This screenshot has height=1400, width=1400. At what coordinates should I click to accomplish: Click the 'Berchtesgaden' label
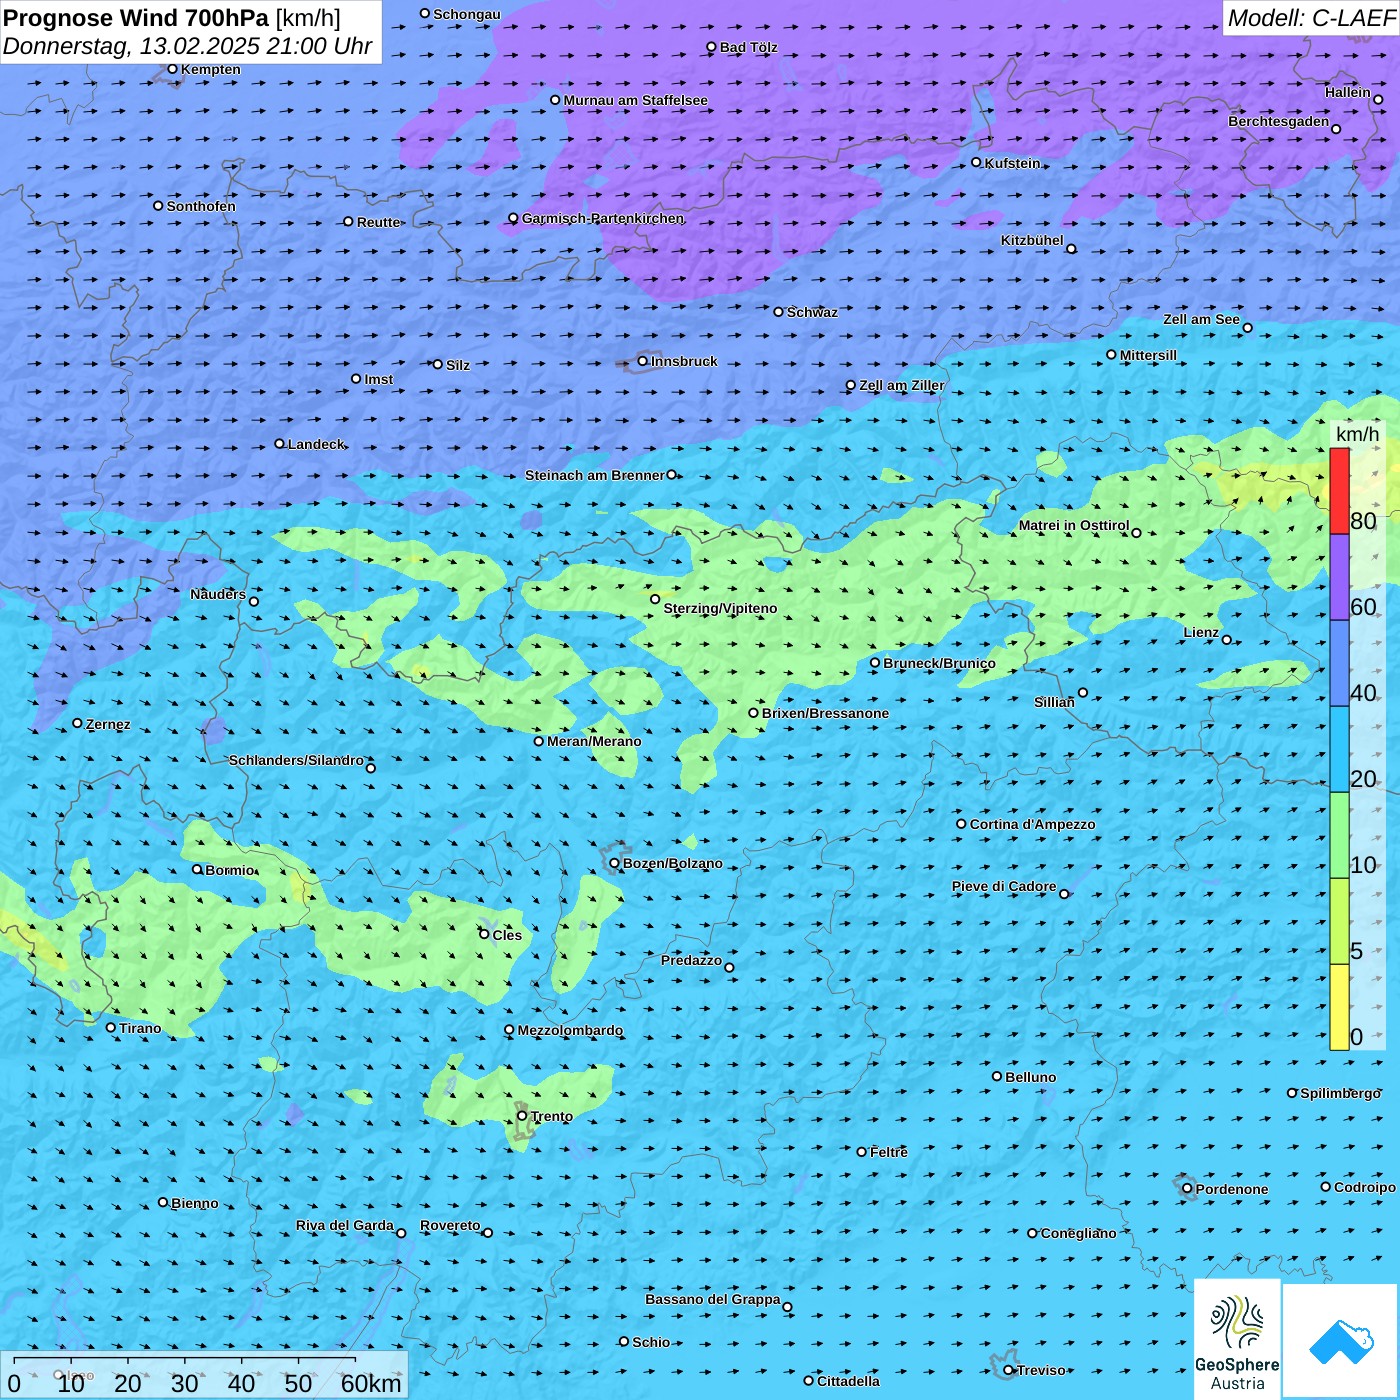[1279, 121]
